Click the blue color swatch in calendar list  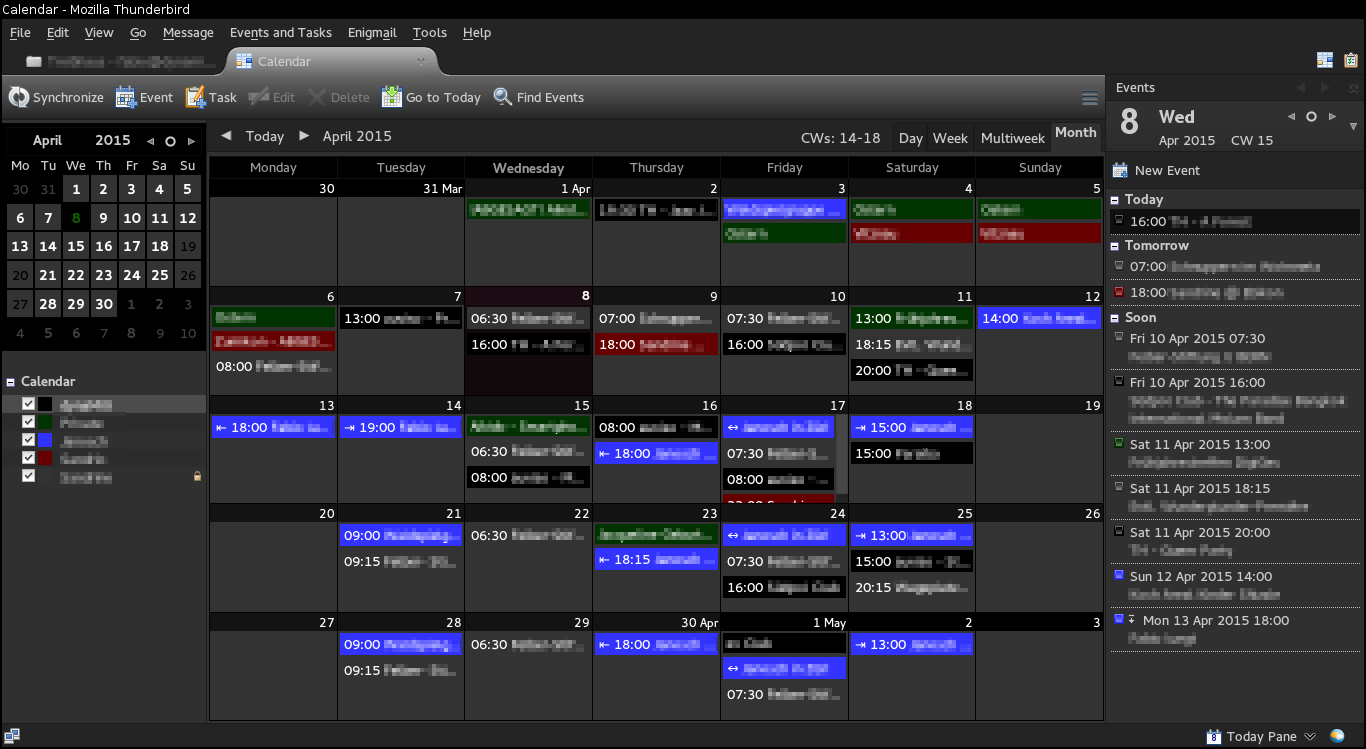[45, 440]
